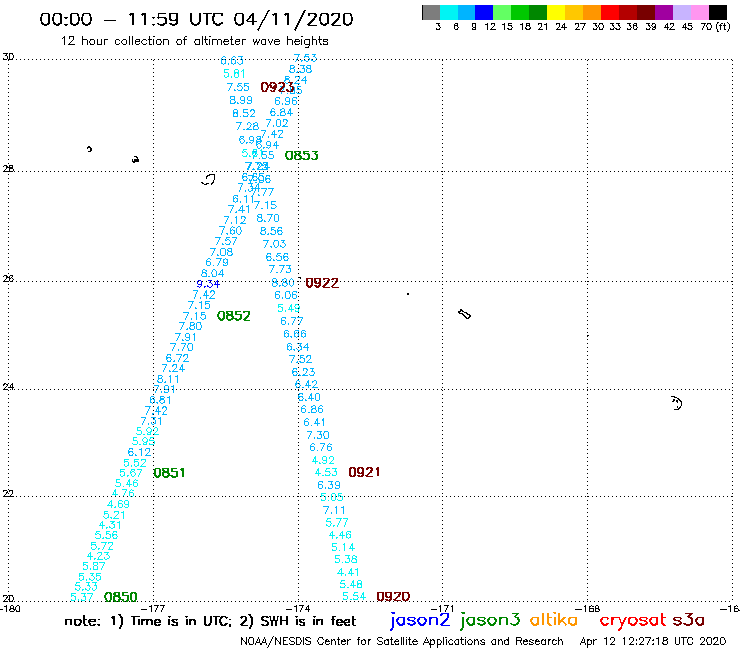Select the 5.49 wave height value
This screenshot has width=740, height=650.
click(x=288, y=308)
